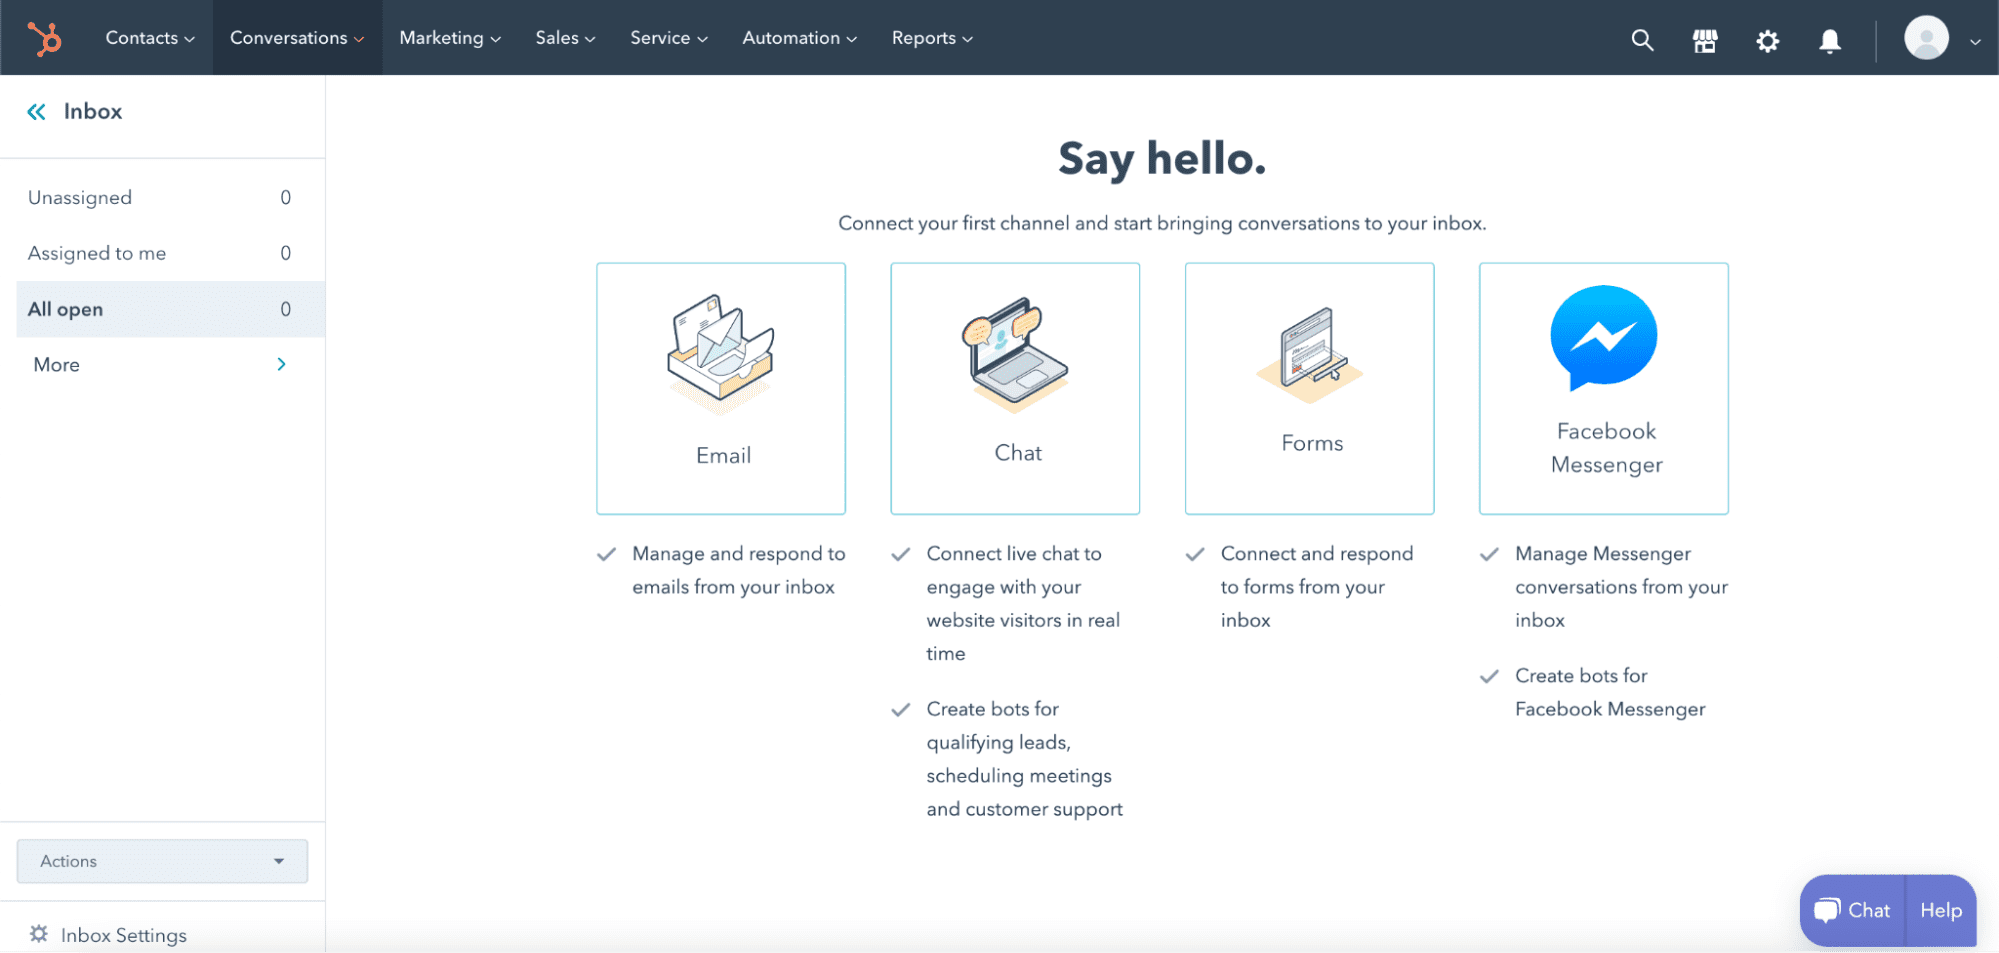Click the Inbox Settings gear icon
The height and width of the screenshot is (953, 1999).
[x=39, y=933]
